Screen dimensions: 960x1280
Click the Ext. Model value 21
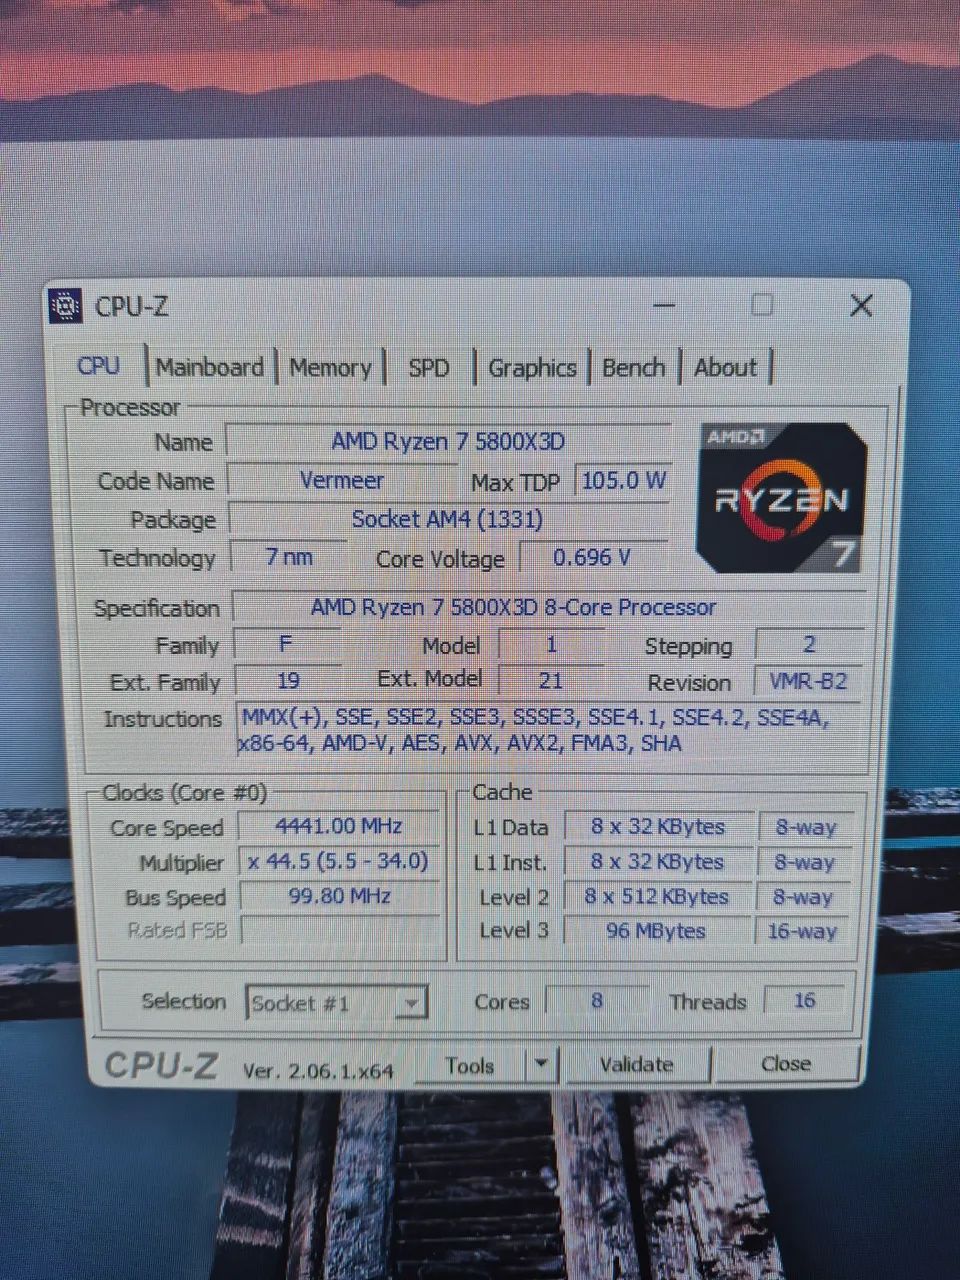coord(551,681)
